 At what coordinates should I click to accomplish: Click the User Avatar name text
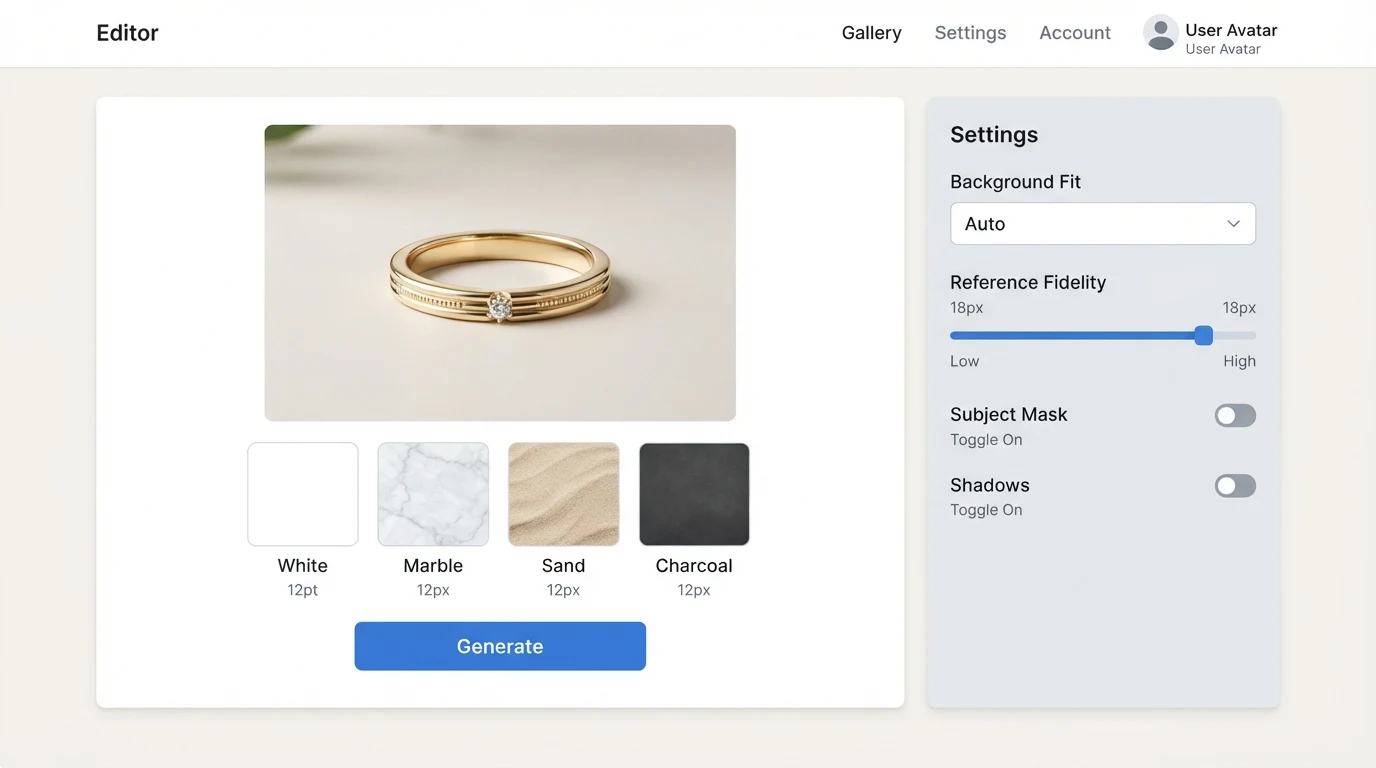[x=1231, y=30]
